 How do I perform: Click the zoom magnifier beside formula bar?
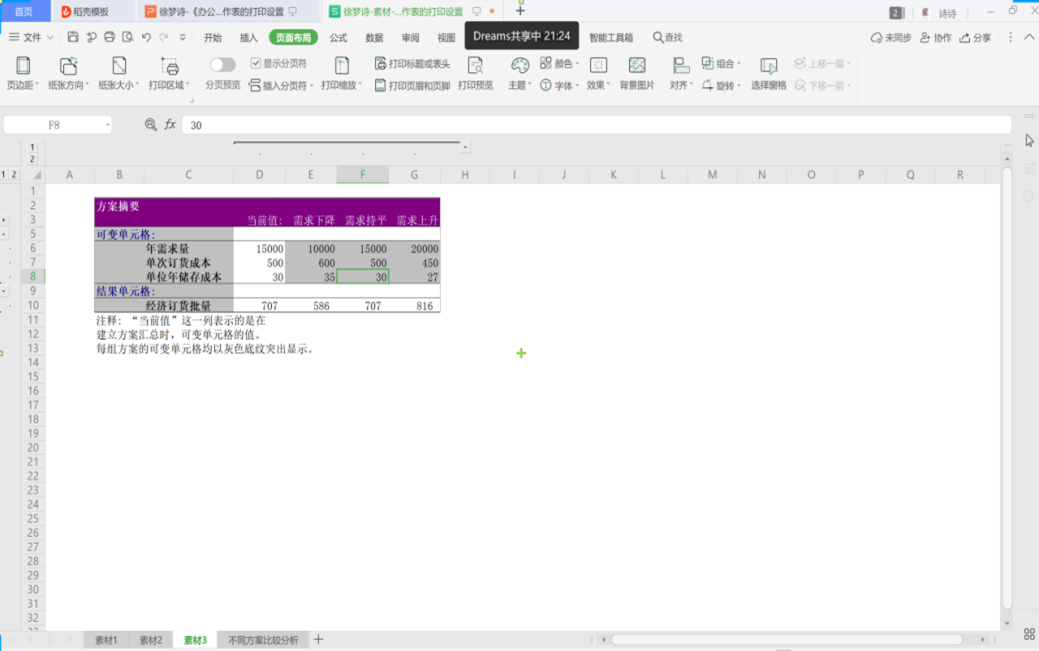(151, 125)
